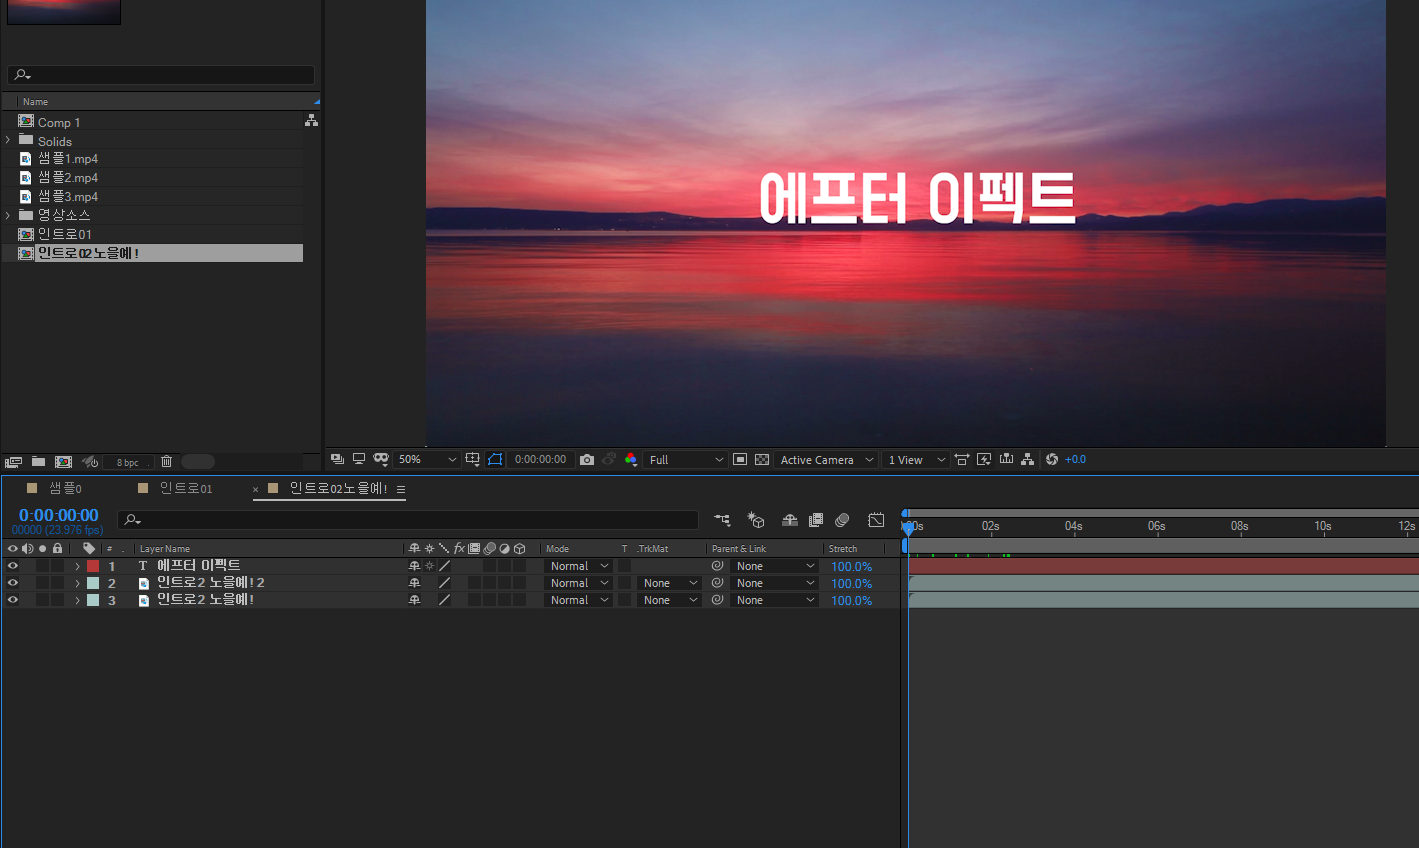Viewport: 1419px width, 848px height.
Task: Click the Always Preview This View icon
Action: pyautogui.click(x=337, y=459)
